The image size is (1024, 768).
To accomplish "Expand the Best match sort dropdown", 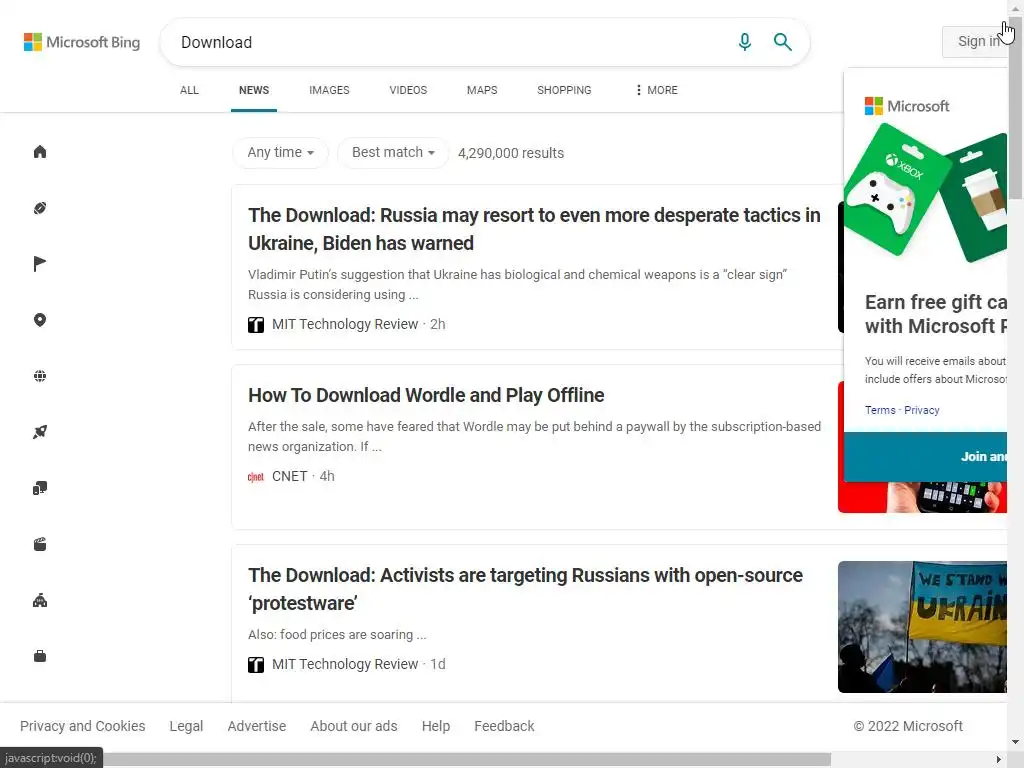I will pos(393,153).
